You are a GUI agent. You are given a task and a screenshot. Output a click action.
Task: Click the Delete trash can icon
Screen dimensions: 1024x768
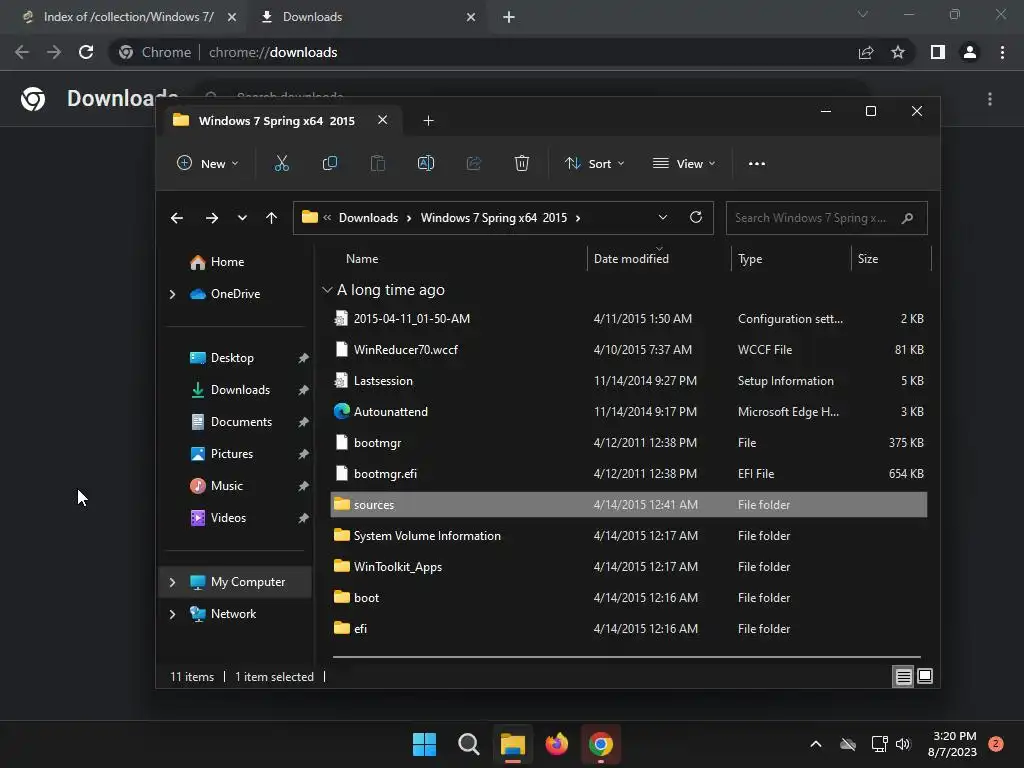[x=521, y=163]
